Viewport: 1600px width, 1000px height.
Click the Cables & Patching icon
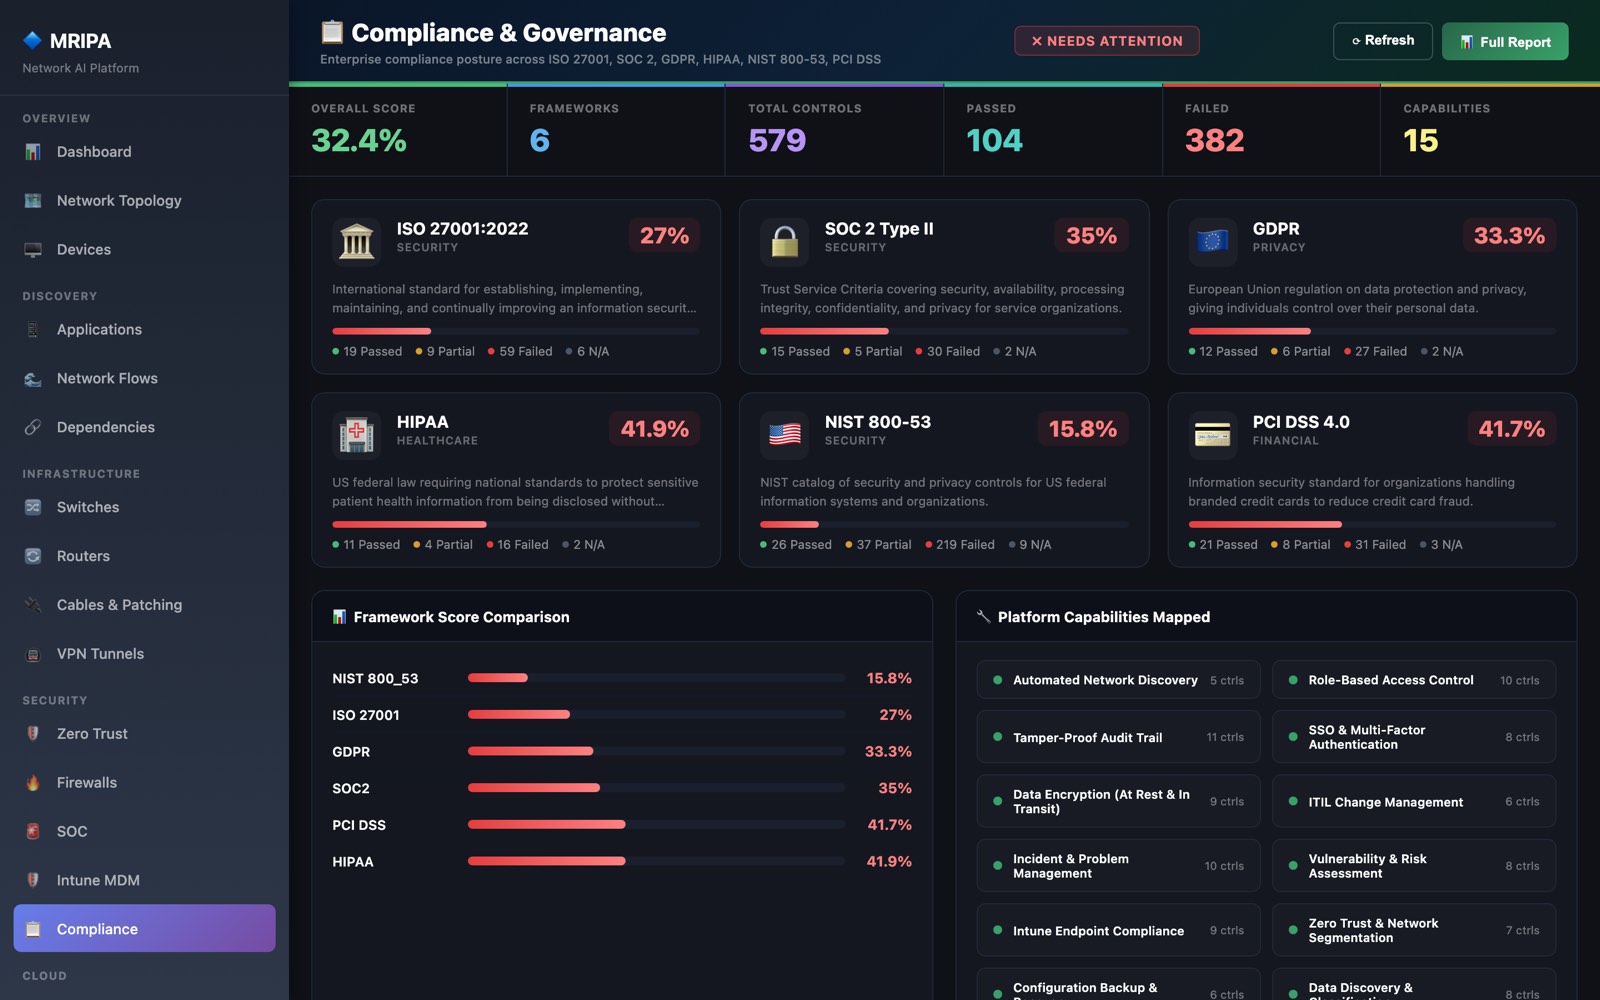[33, 605]
